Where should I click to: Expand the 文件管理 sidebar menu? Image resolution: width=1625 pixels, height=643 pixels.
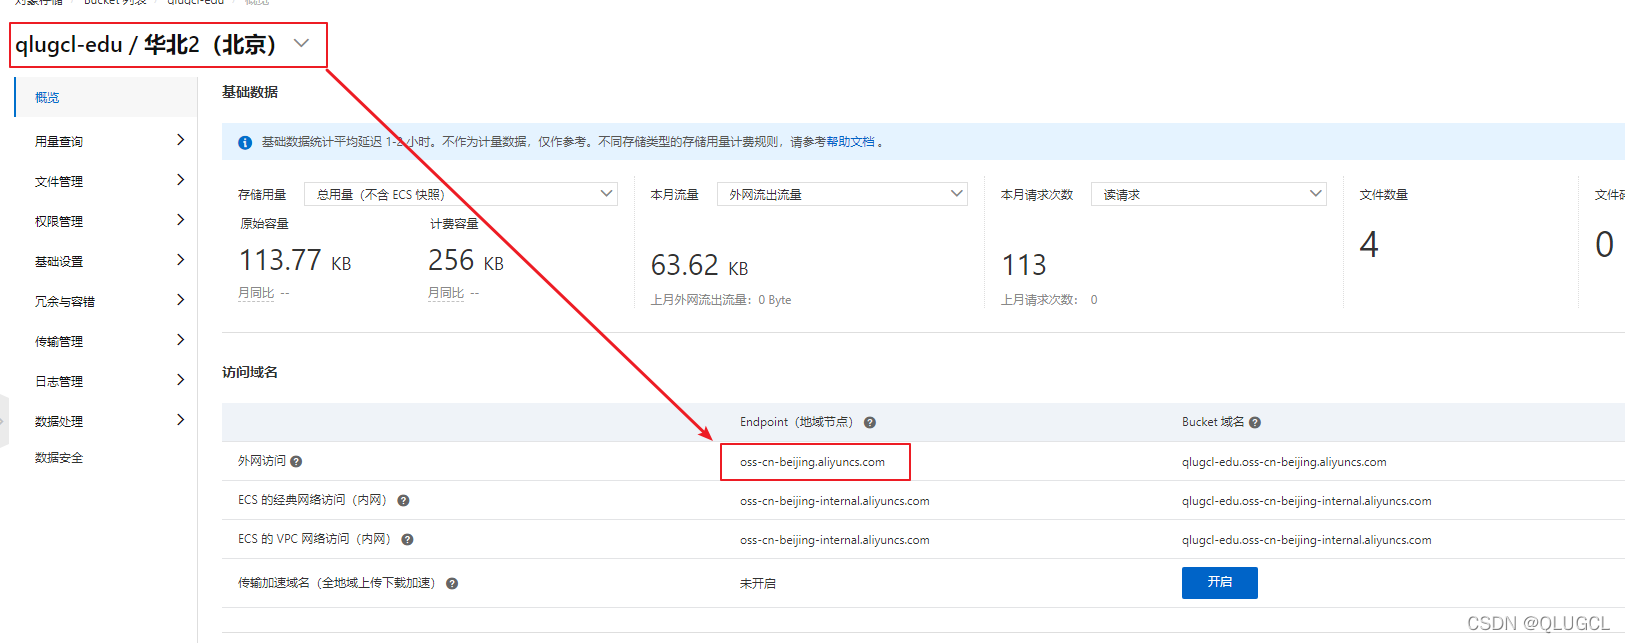tap(106, 181)
